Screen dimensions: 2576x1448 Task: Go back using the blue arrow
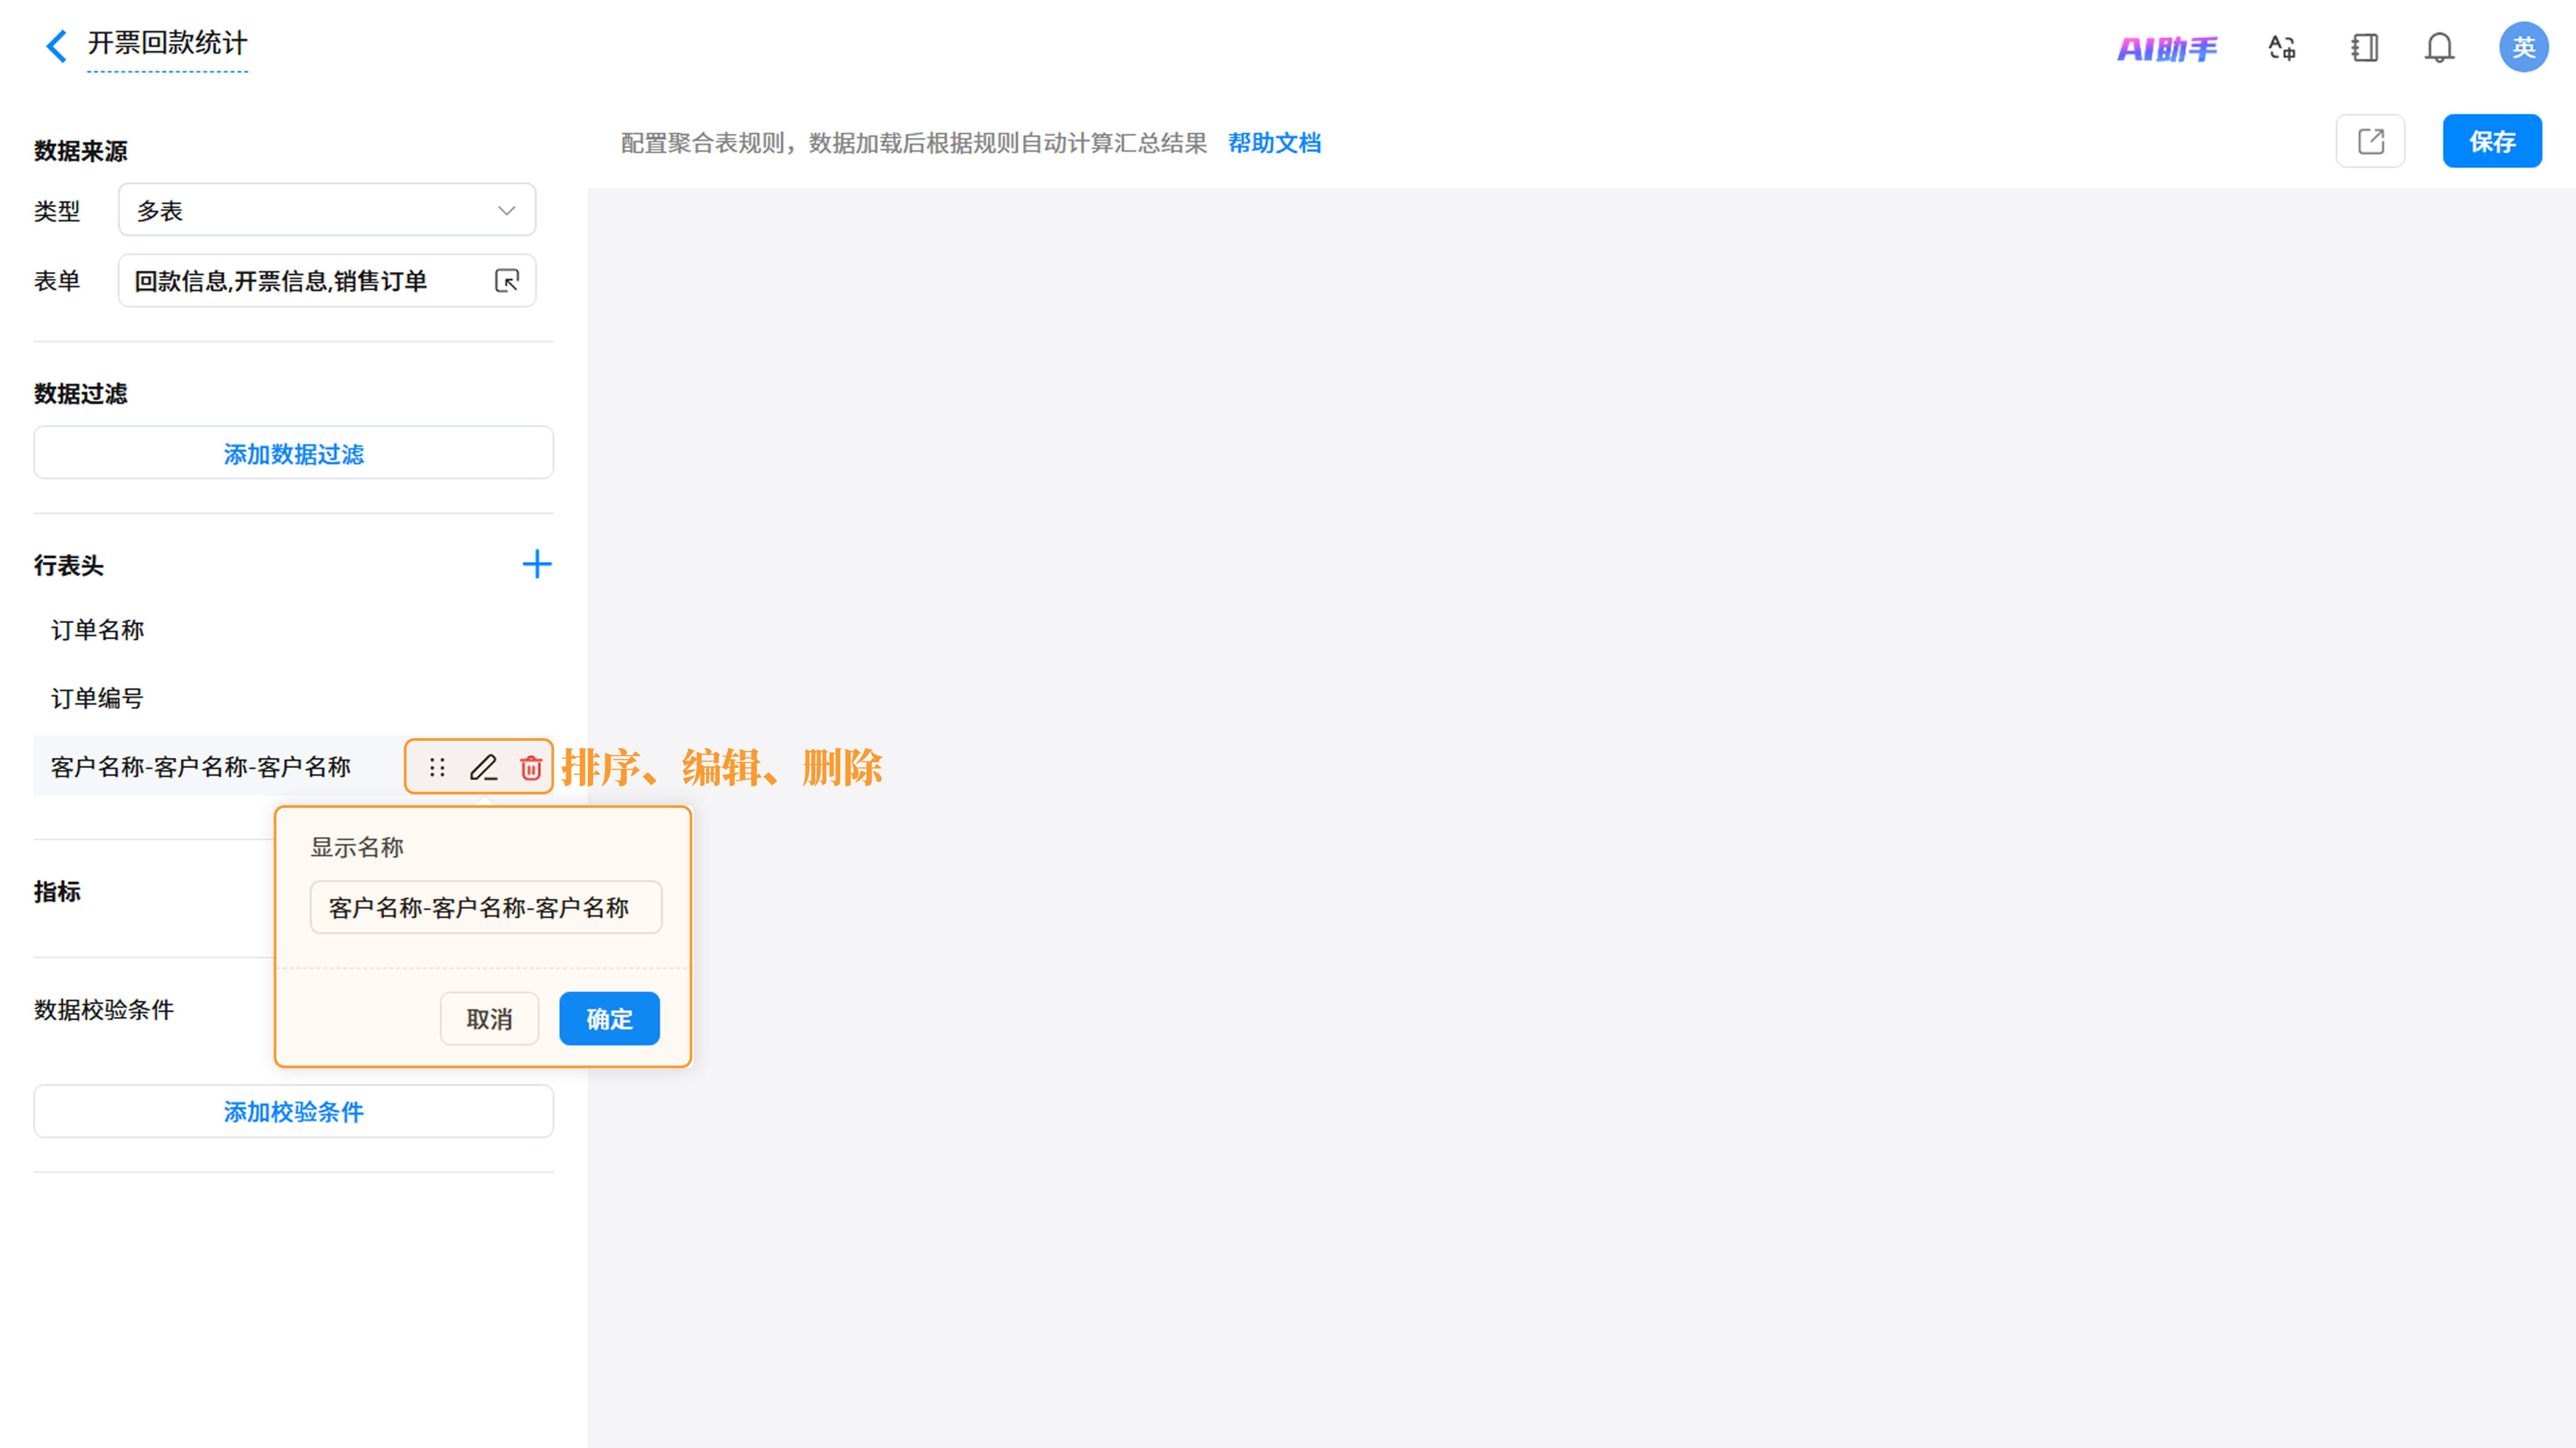click(56, 46)
